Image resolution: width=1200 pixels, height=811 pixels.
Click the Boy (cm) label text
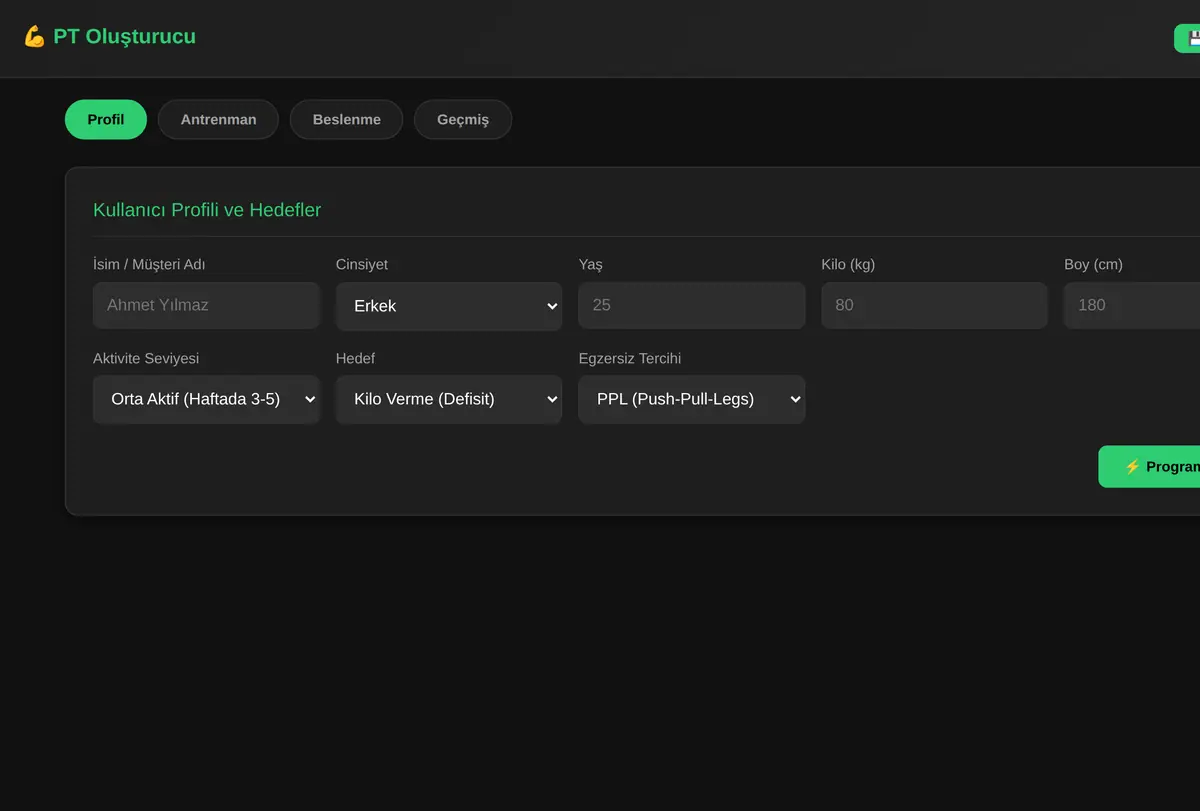click(1093, 265)
